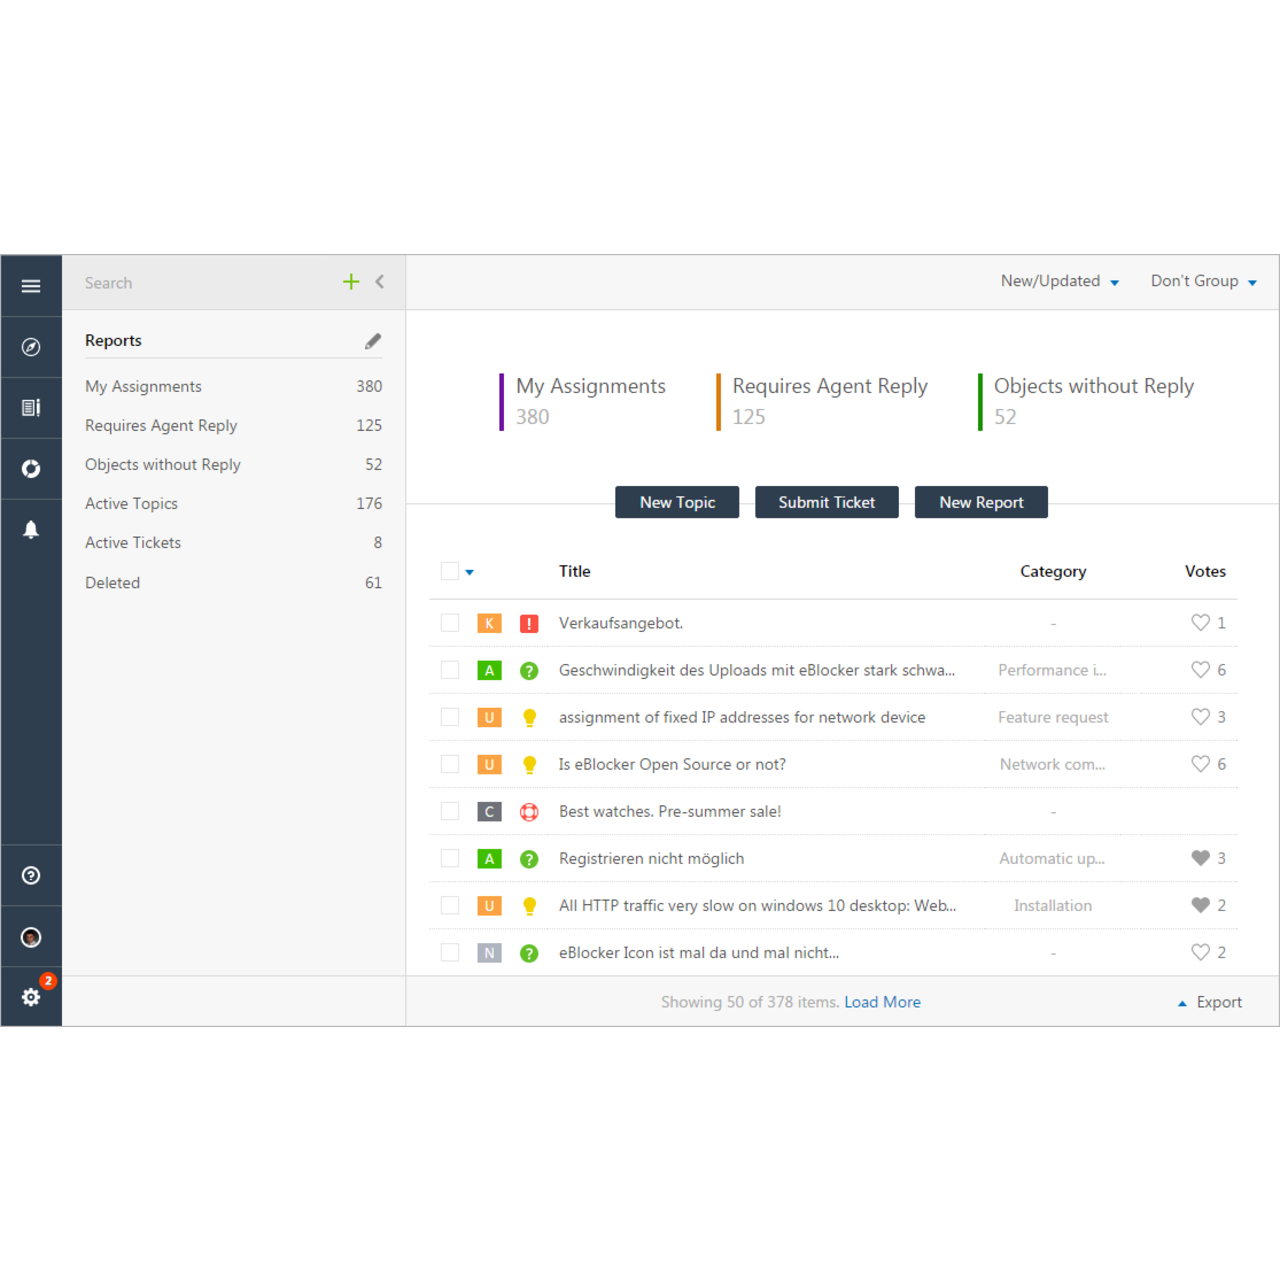1280x1280 pixels.
Task: Open Active Topics from Reports list
Action: (131, 503)
